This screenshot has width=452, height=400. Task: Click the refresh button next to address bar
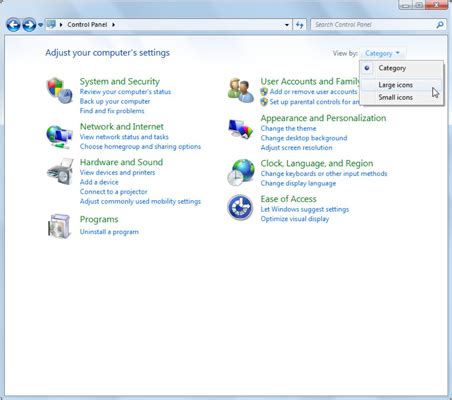tap(299, 25)
